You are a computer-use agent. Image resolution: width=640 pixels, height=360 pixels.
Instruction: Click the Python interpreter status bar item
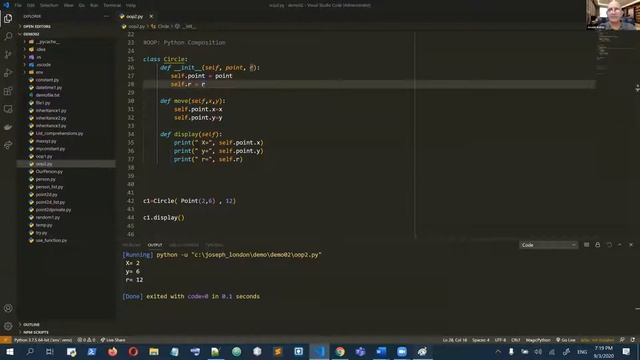point(43,340)
